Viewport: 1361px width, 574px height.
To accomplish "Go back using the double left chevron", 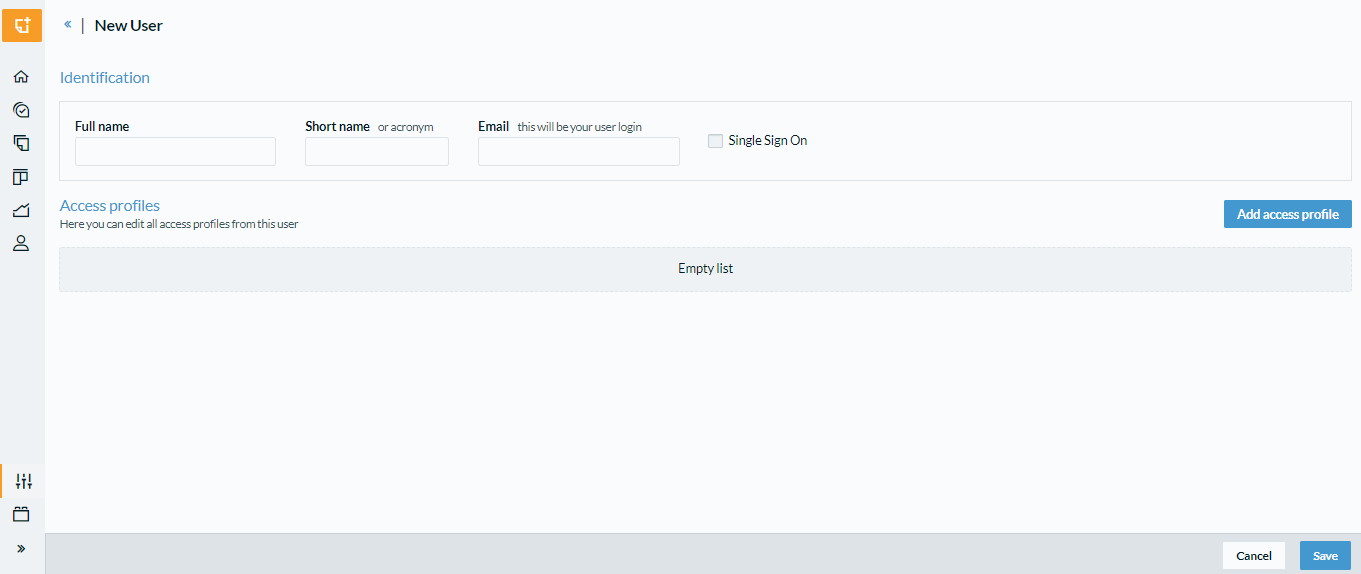I will coord(67,24).
